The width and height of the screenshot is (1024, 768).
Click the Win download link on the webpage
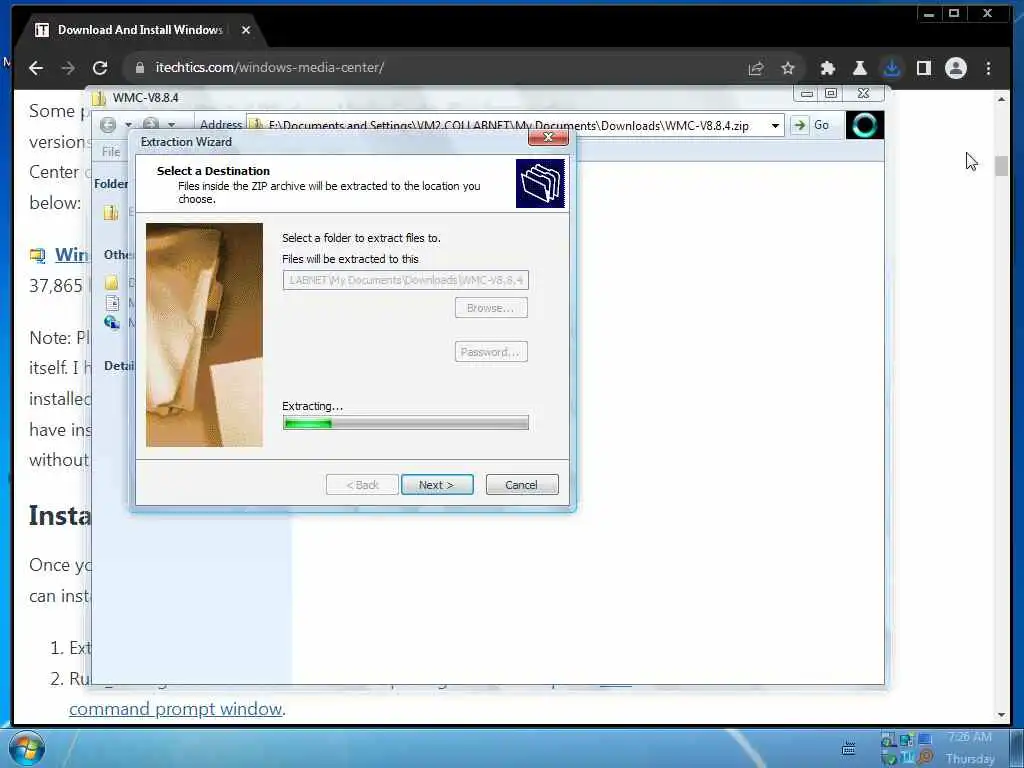pyautogui.click(x=71, y=255)
